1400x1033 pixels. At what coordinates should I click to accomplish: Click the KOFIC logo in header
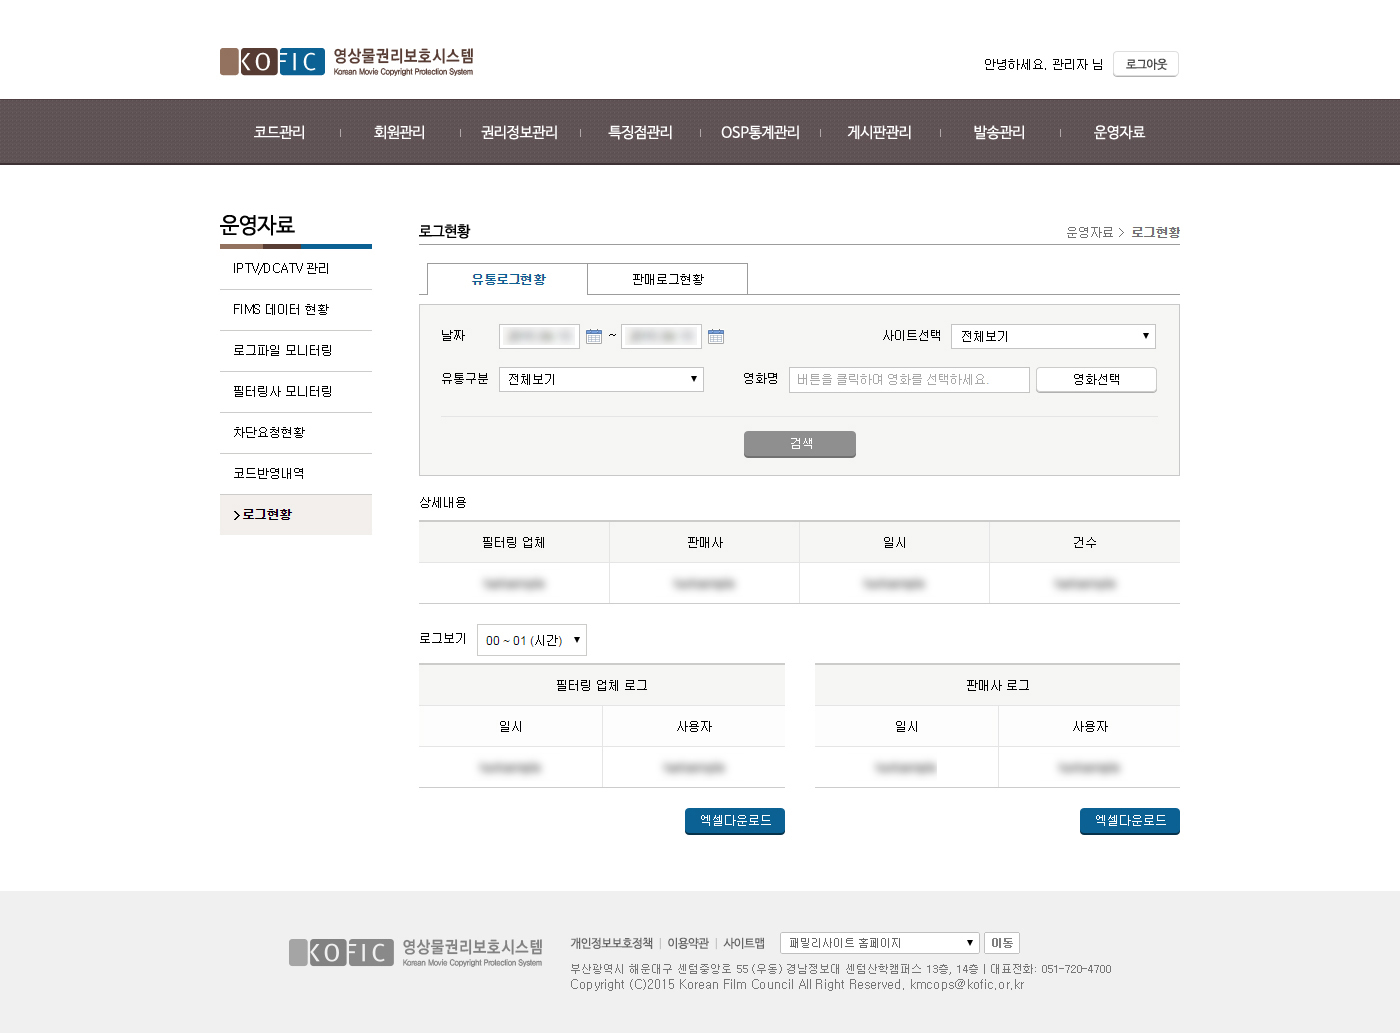[346, 62]
